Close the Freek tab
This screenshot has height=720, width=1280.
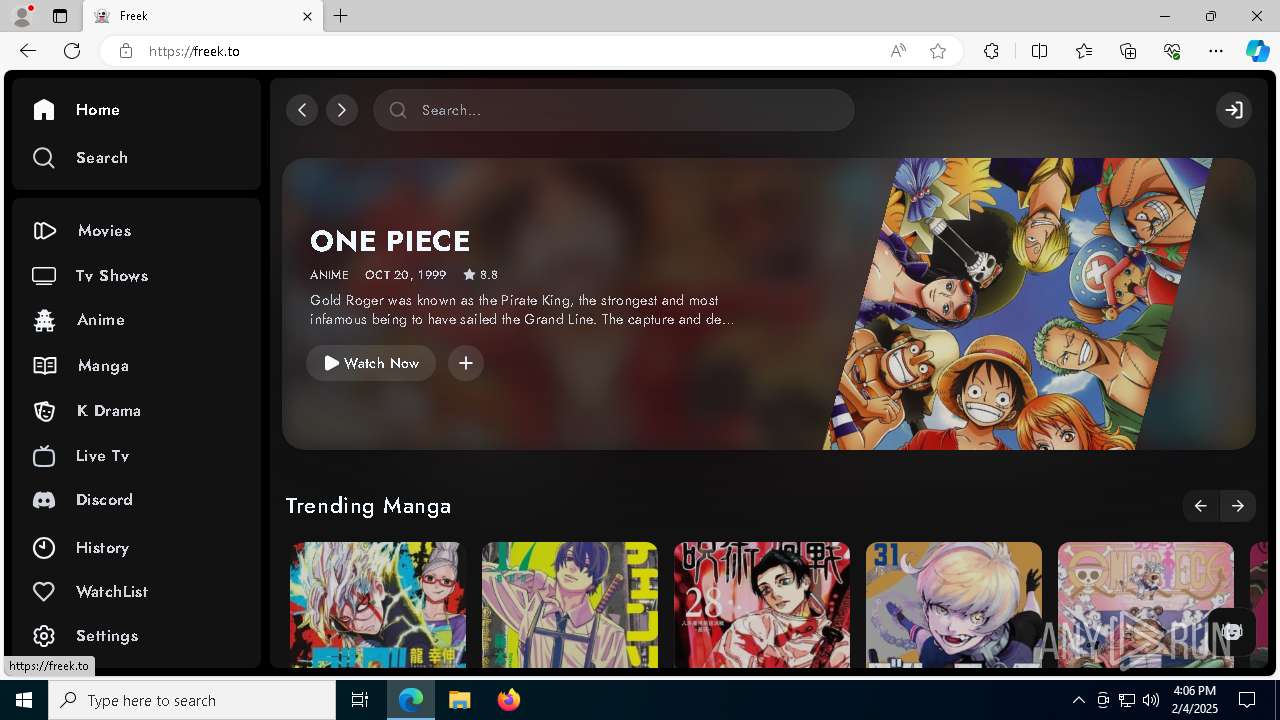tap(308, 16)
